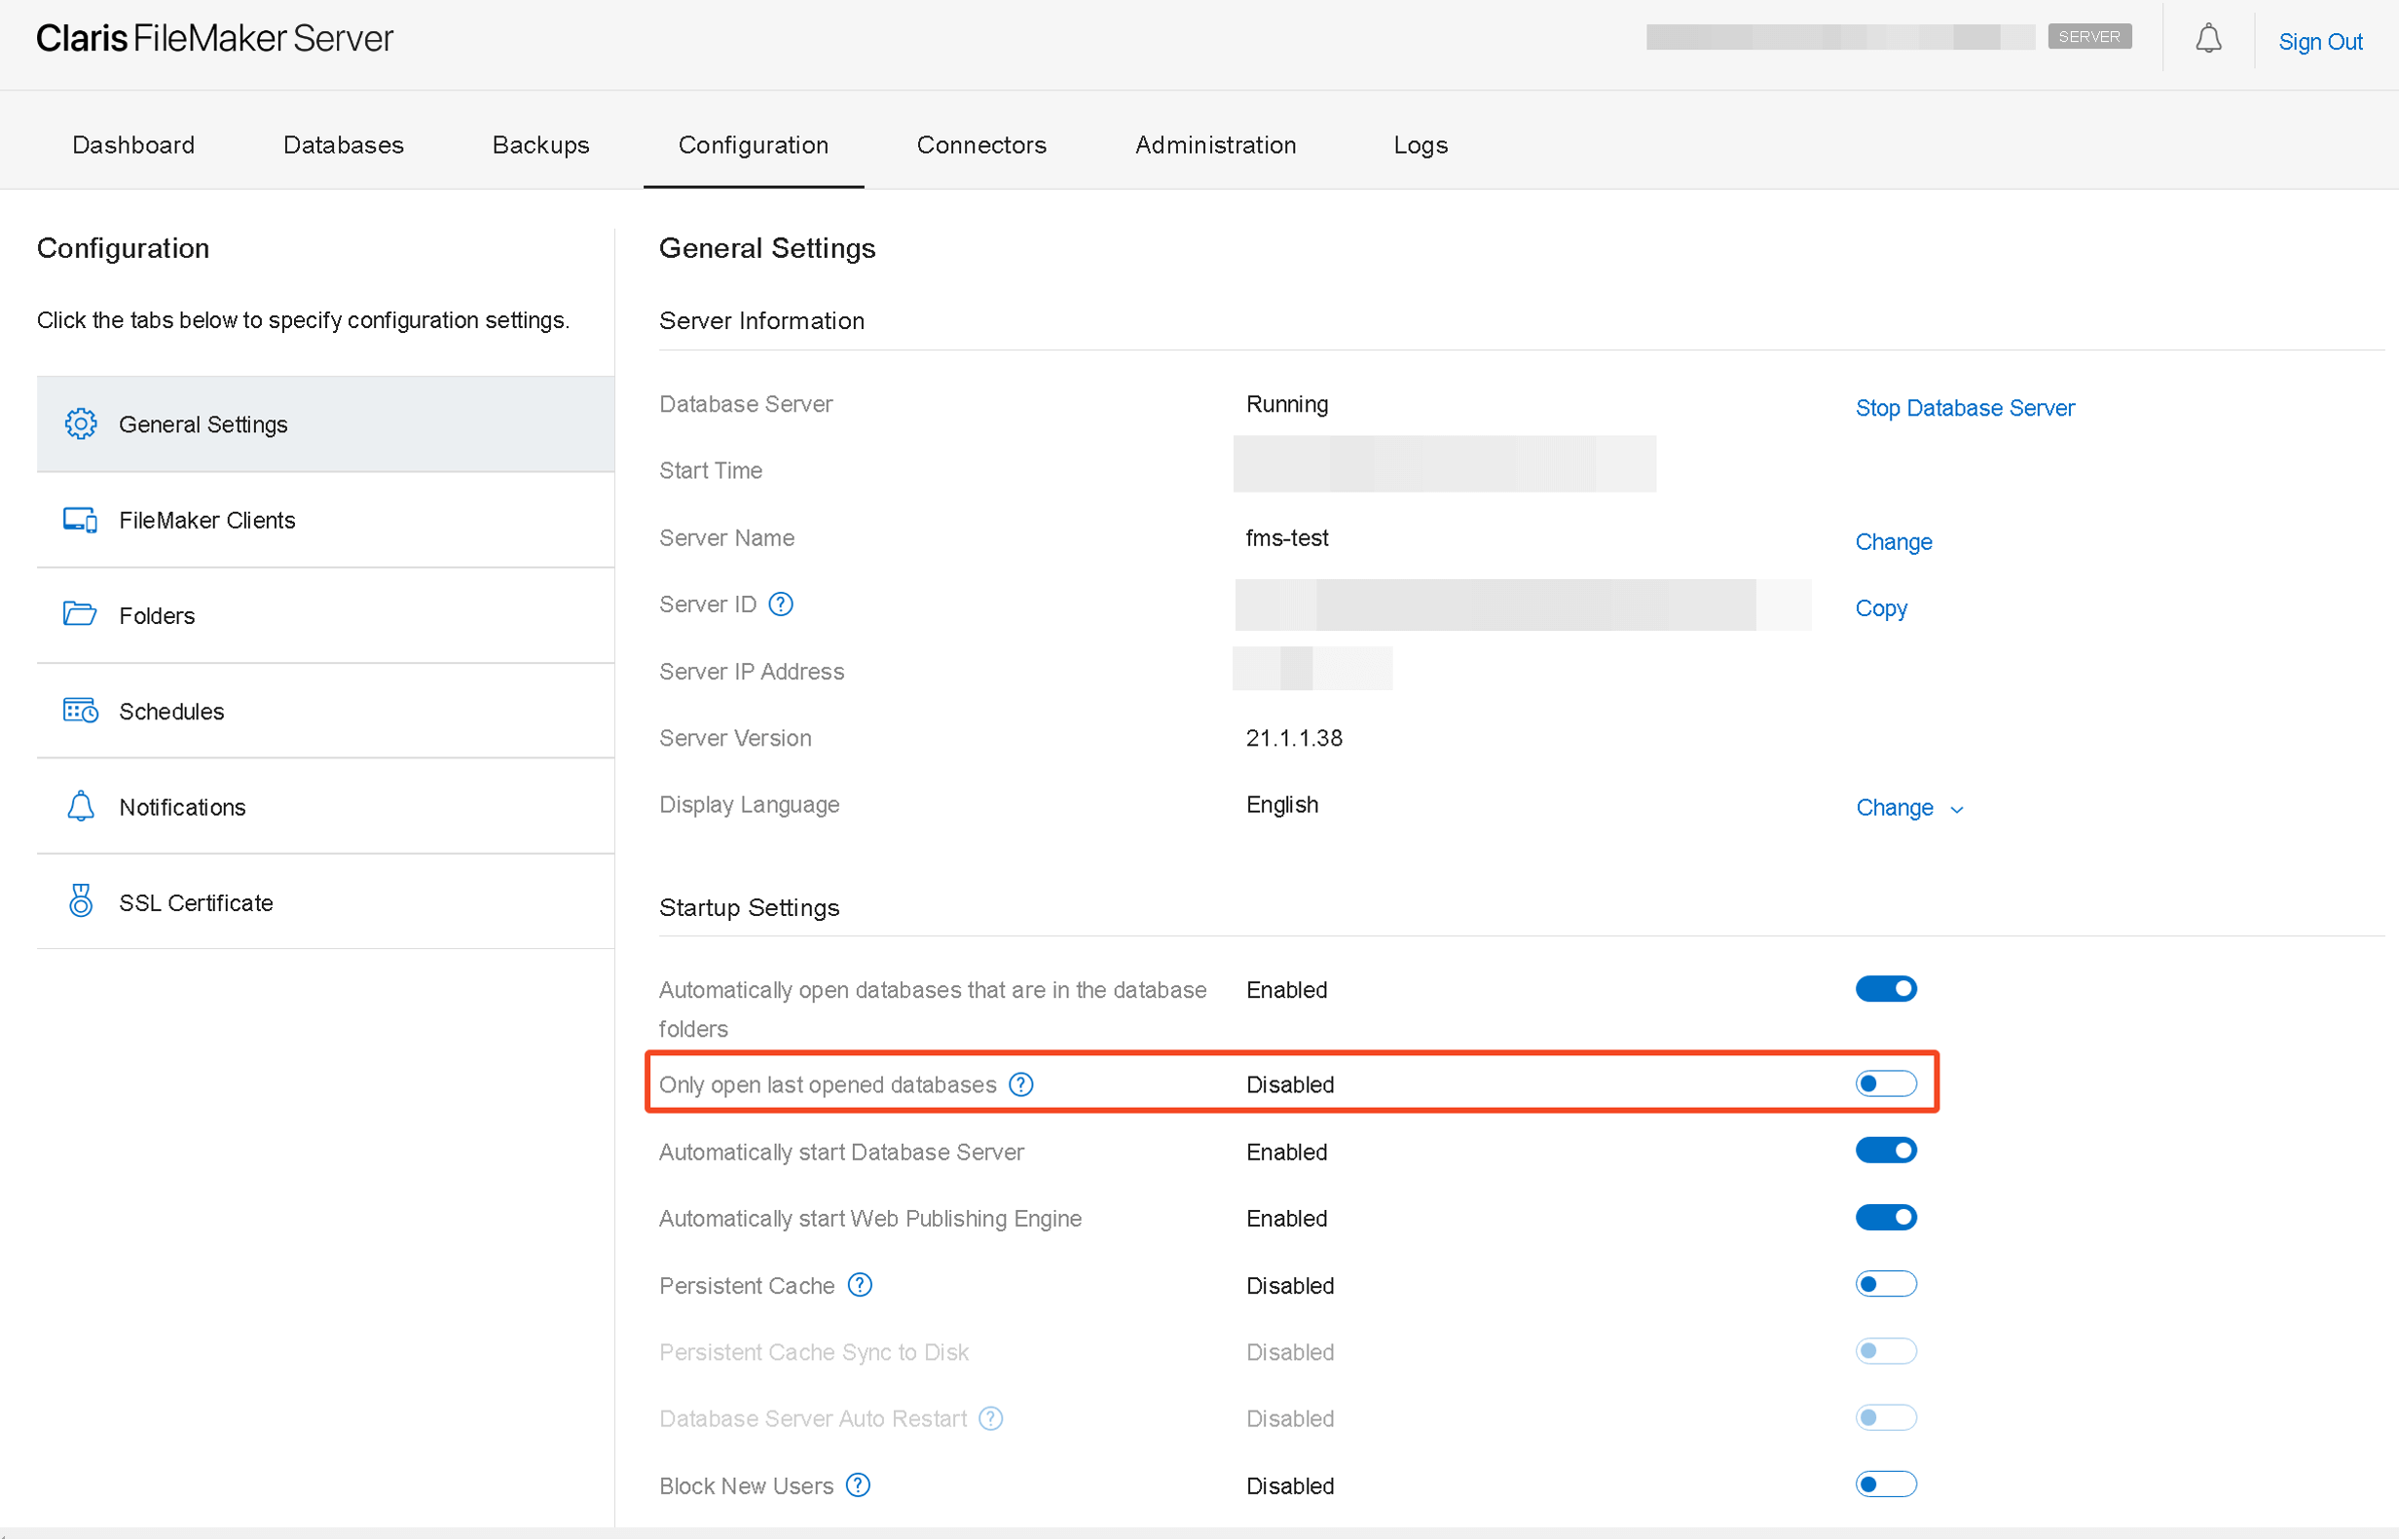Click the Running status text

coord(1287,405)
